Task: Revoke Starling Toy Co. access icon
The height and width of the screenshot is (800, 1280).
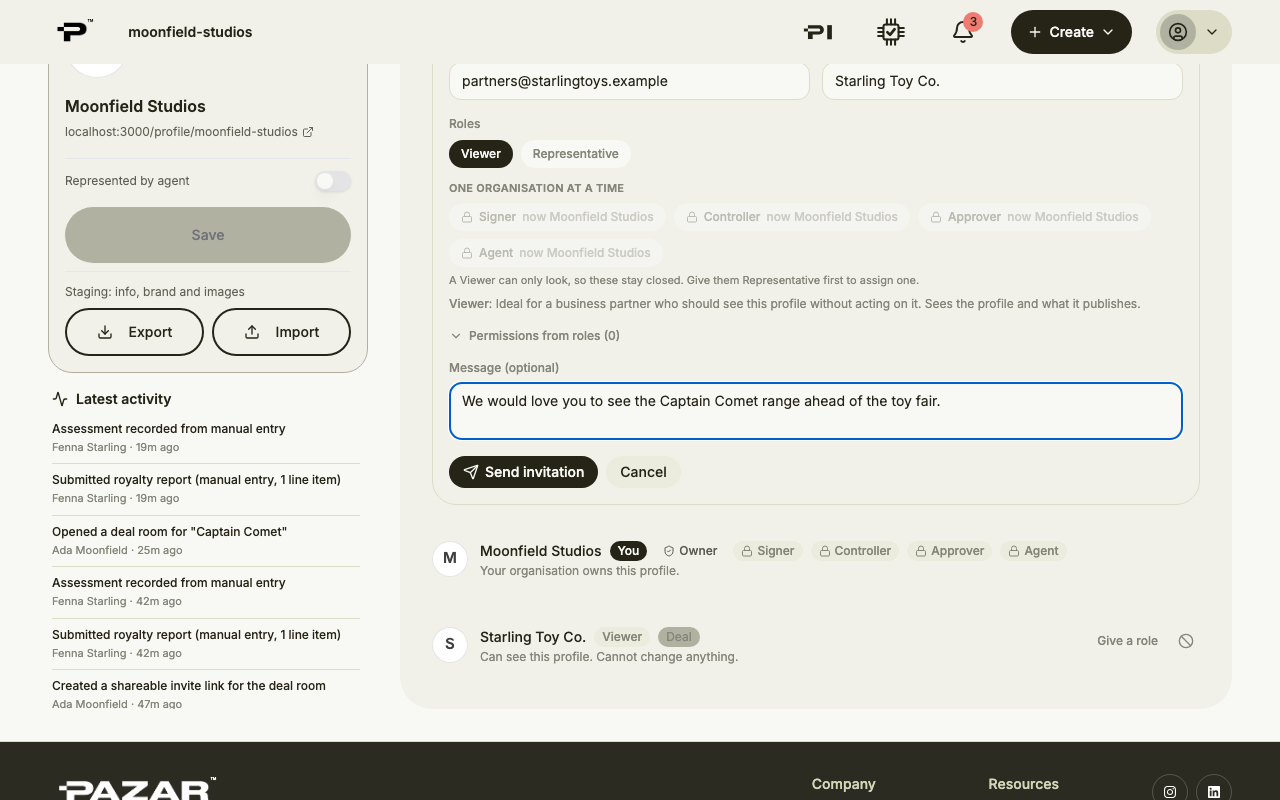Action: (x=1186, y=641)
